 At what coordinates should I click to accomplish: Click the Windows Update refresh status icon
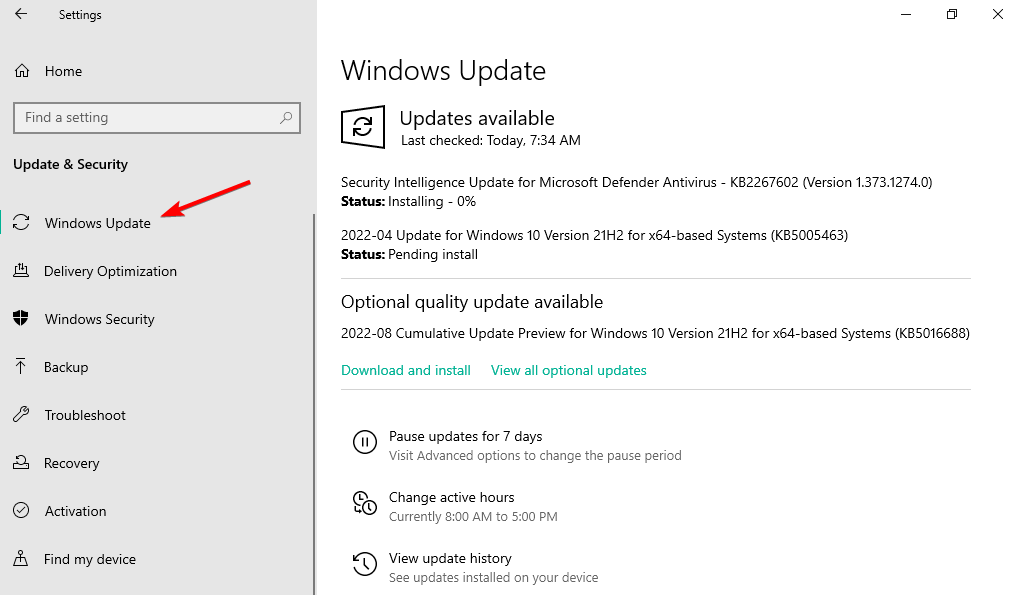coord(363,127)
